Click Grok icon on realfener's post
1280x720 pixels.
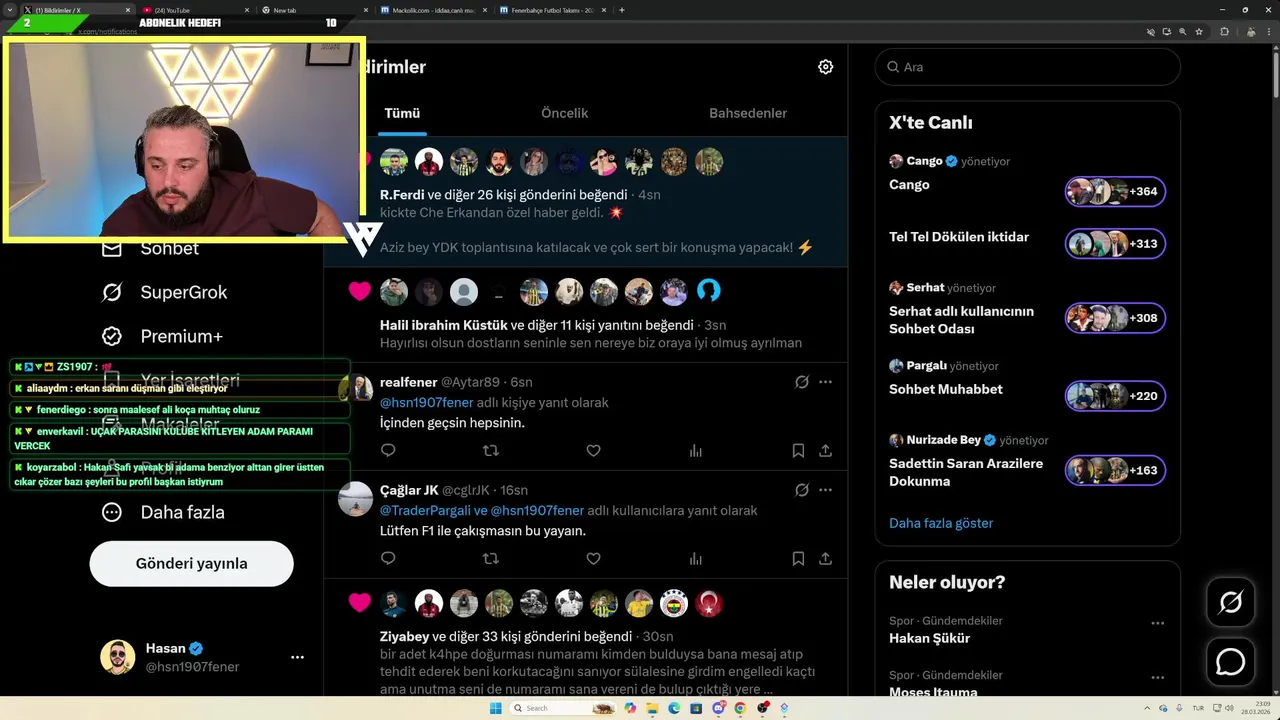(801, 382)
